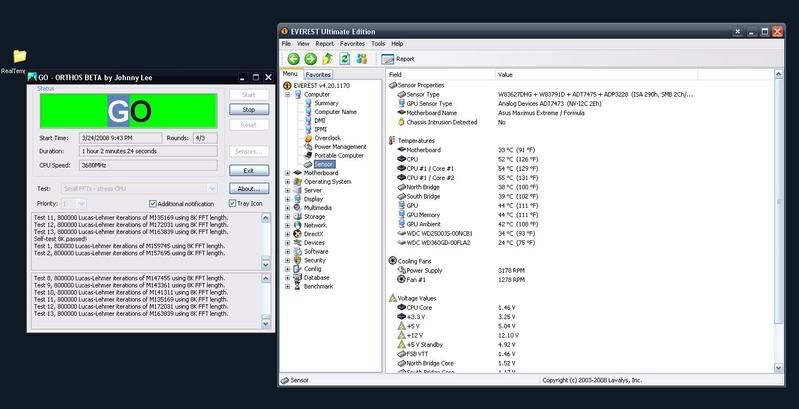The image size is (799, 409).
Task: Click the Report button in EVEREST toolbar
Action: tap(396, 59)
